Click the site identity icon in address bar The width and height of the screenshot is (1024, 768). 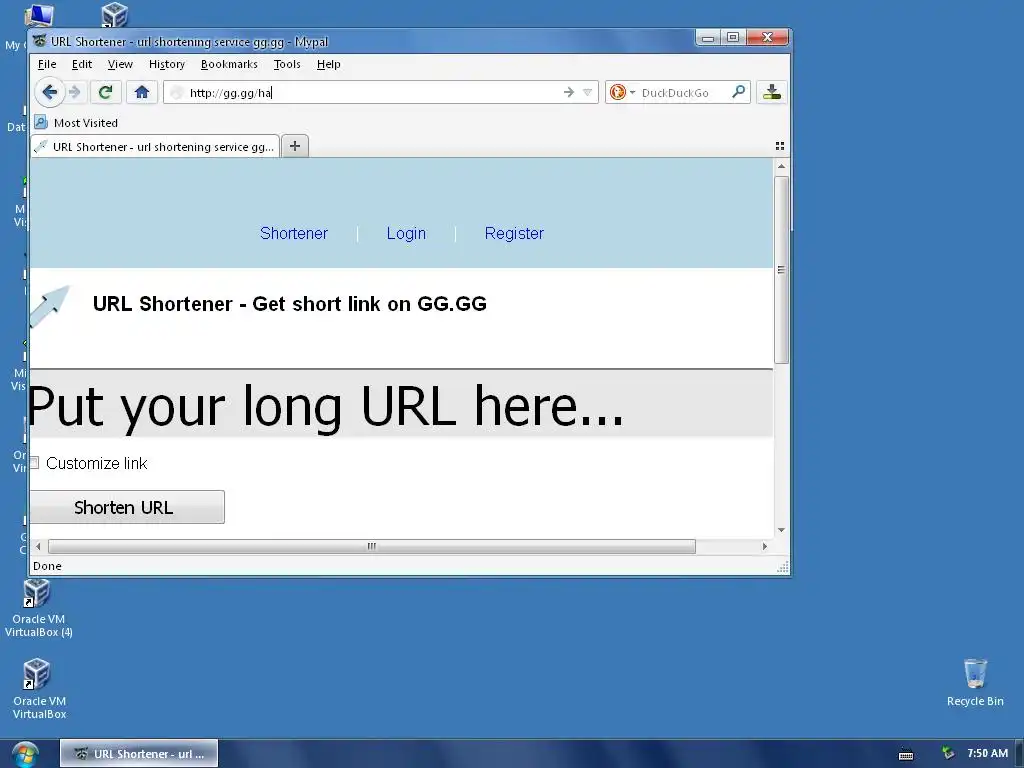pyautogui.click(x=176, y=93)
